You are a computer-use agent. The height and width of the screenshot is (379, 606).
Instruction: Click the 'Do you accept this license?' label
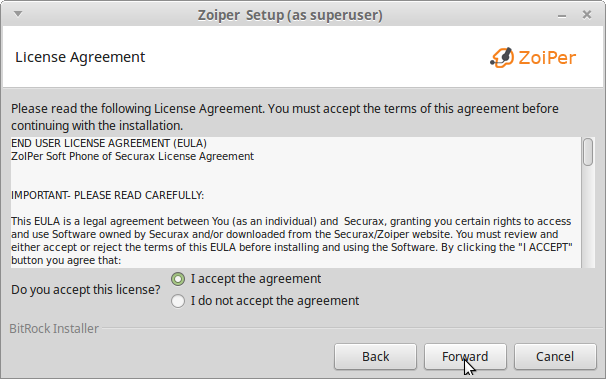(x=85, y=290)
